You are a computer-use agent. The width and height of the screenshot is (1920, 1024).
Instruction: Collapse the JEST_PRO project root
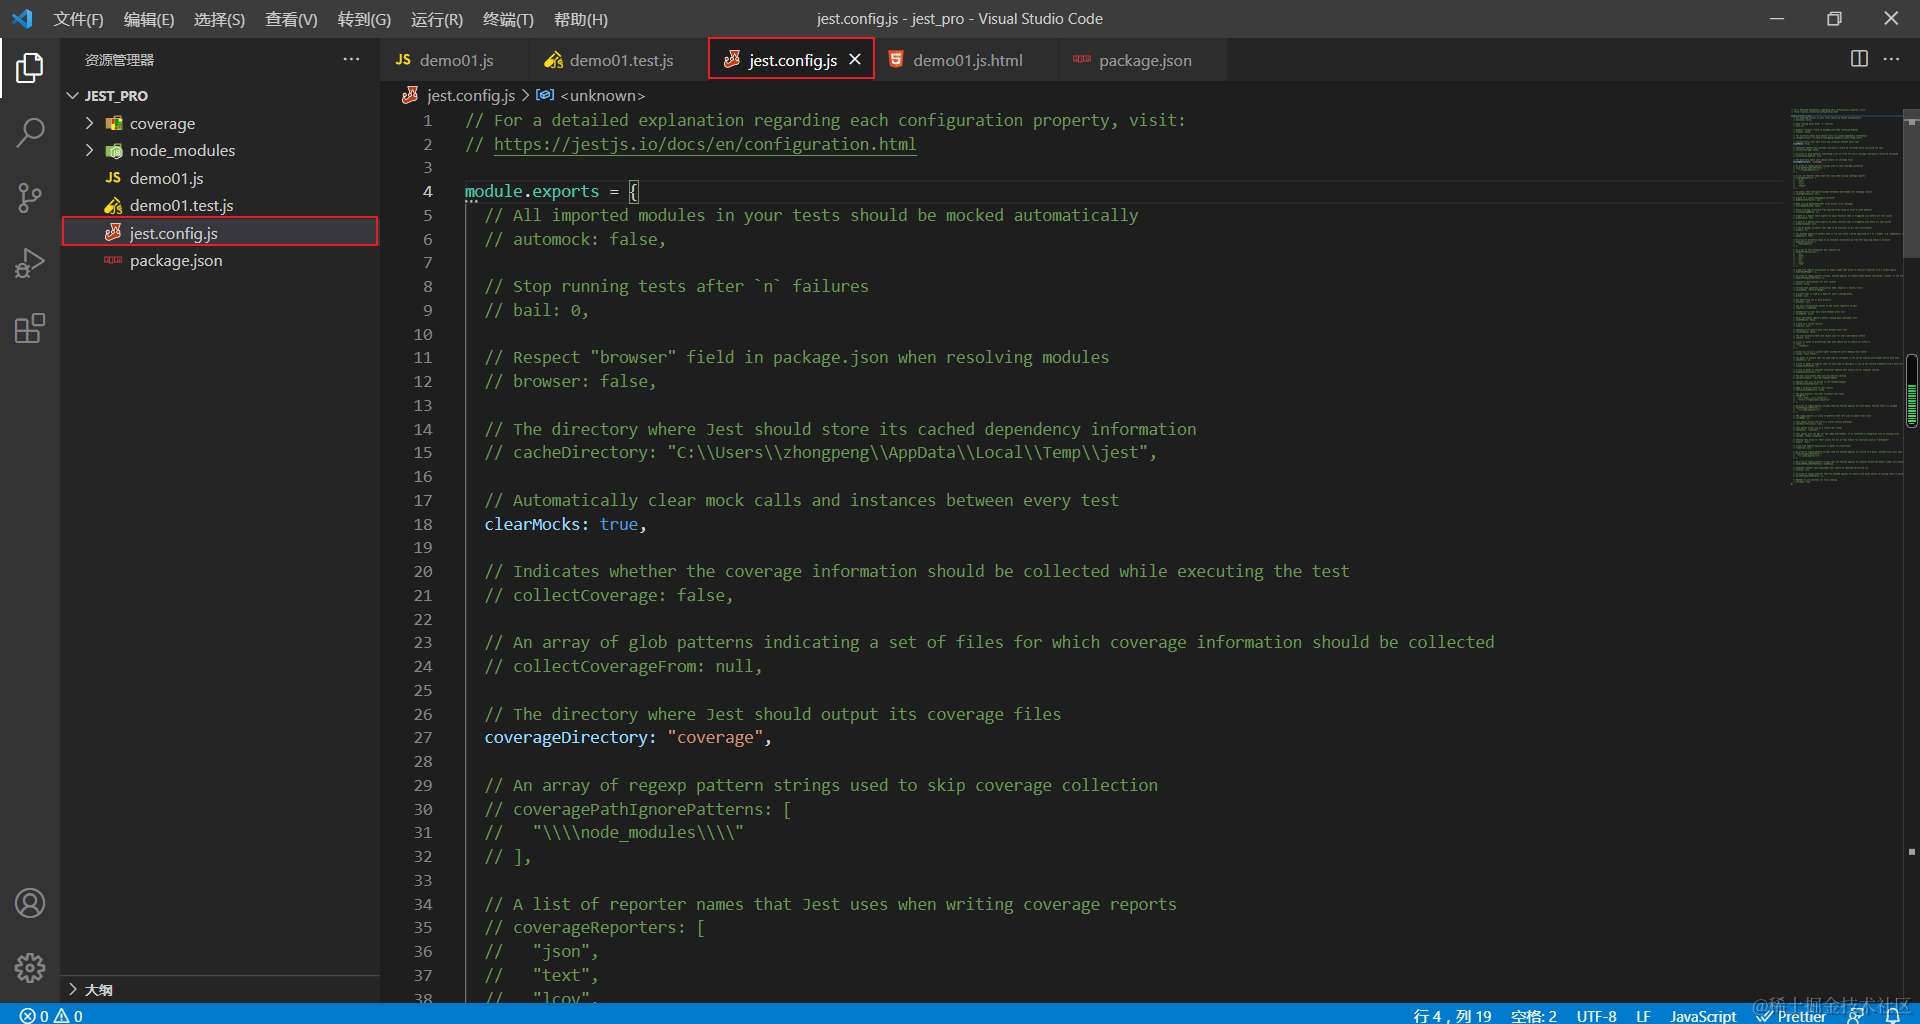[72, 95]
